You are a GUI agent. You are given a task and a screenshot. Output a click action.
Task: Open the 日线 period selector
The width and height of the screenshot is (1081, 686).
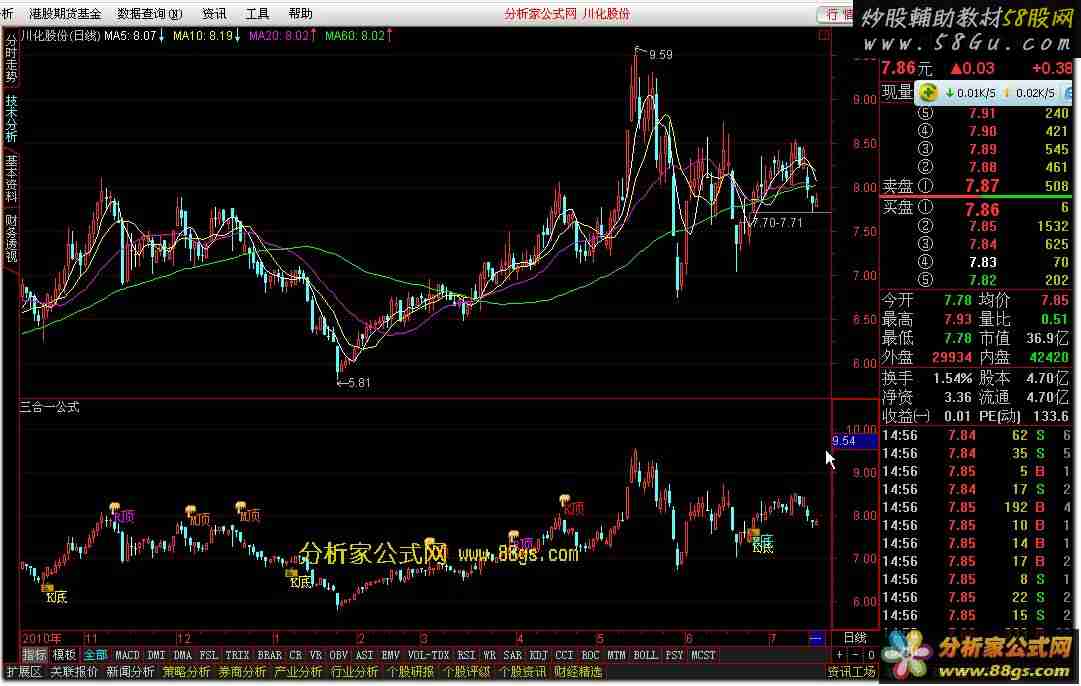[x=855, y=638]
